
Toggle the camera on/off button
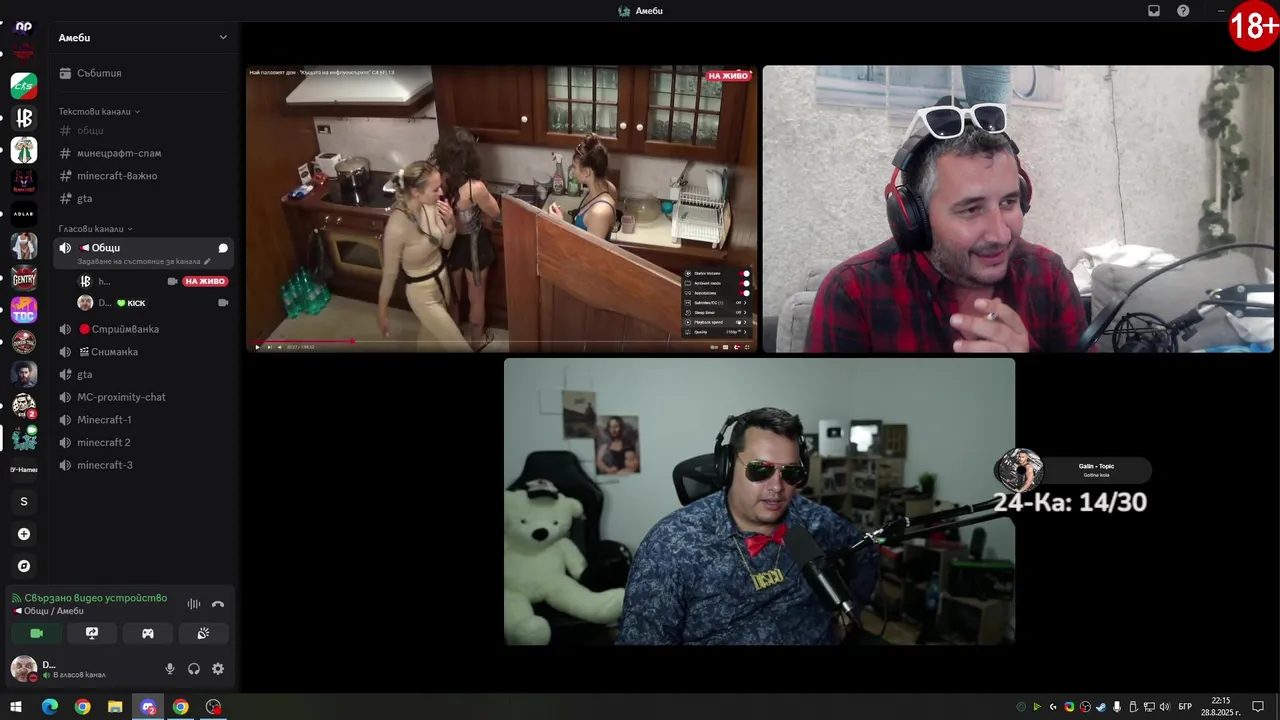pos(37,633)
